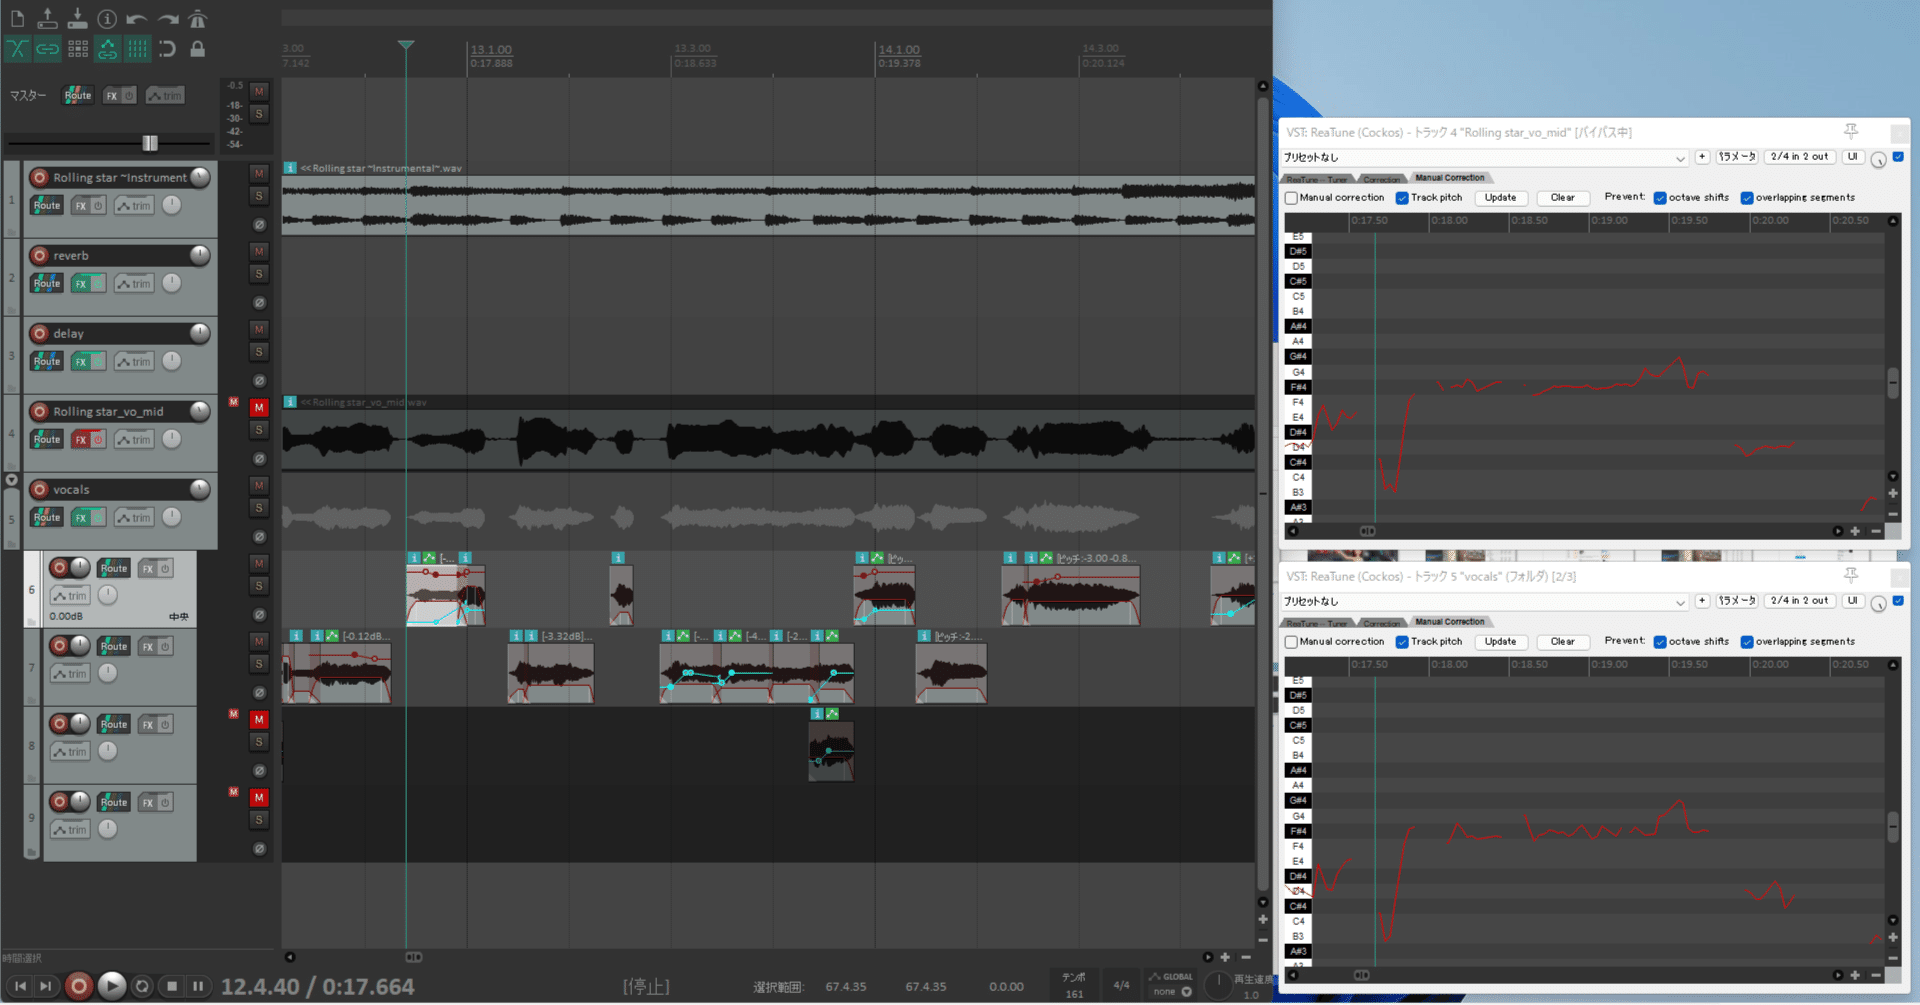This screenshot has width=1920, height=1005.
Task: Open FX on the Rolling star_vo_mid track
Action: tap(81, 440)
